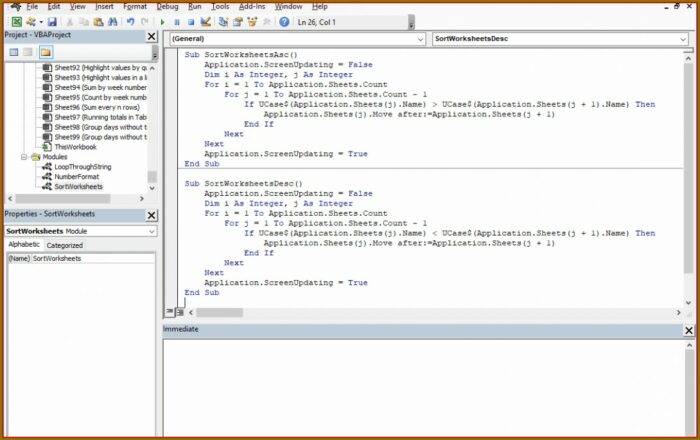Collapse the Modules folder node
The height and width of the screenshot is (440, 700).
tap(24, 157)
